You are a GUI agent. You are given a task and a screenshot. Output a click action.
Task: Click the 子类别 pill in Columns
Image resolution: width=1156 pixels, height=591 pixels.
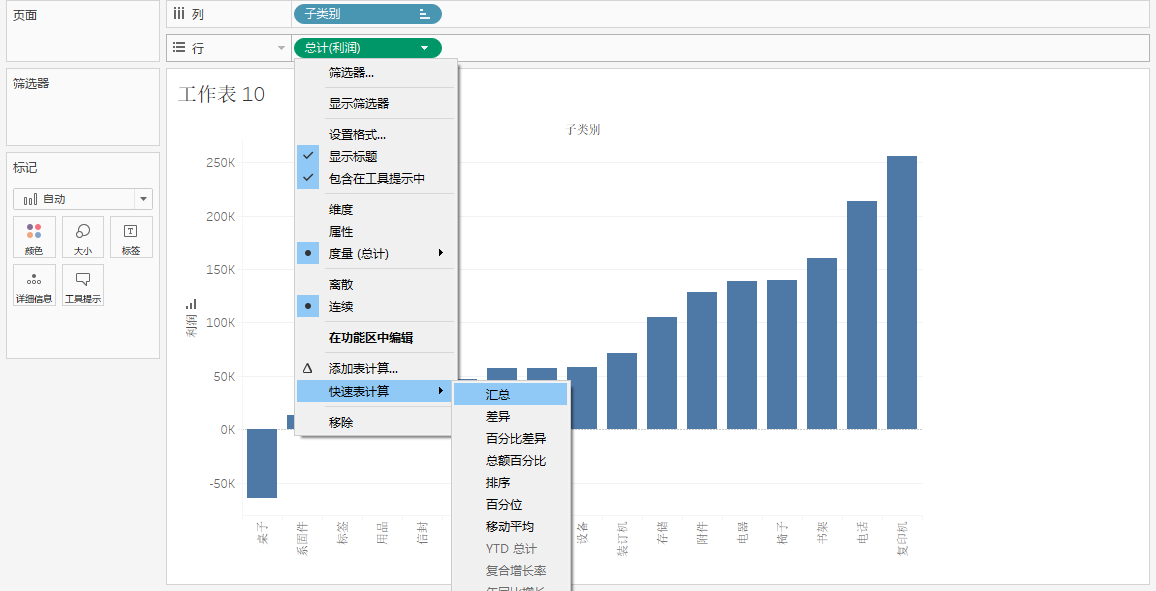(x=367, y=14)
